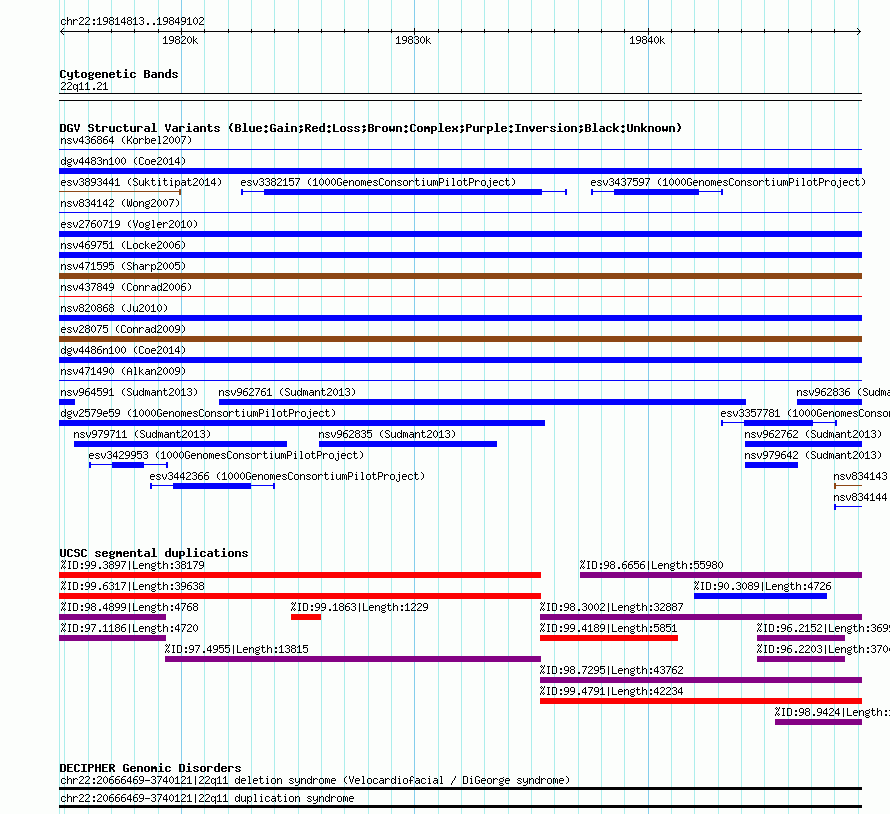Click esv2760719 (Vogler2010) label
Viewport: 890px width, 814px height.
[129, 224]
